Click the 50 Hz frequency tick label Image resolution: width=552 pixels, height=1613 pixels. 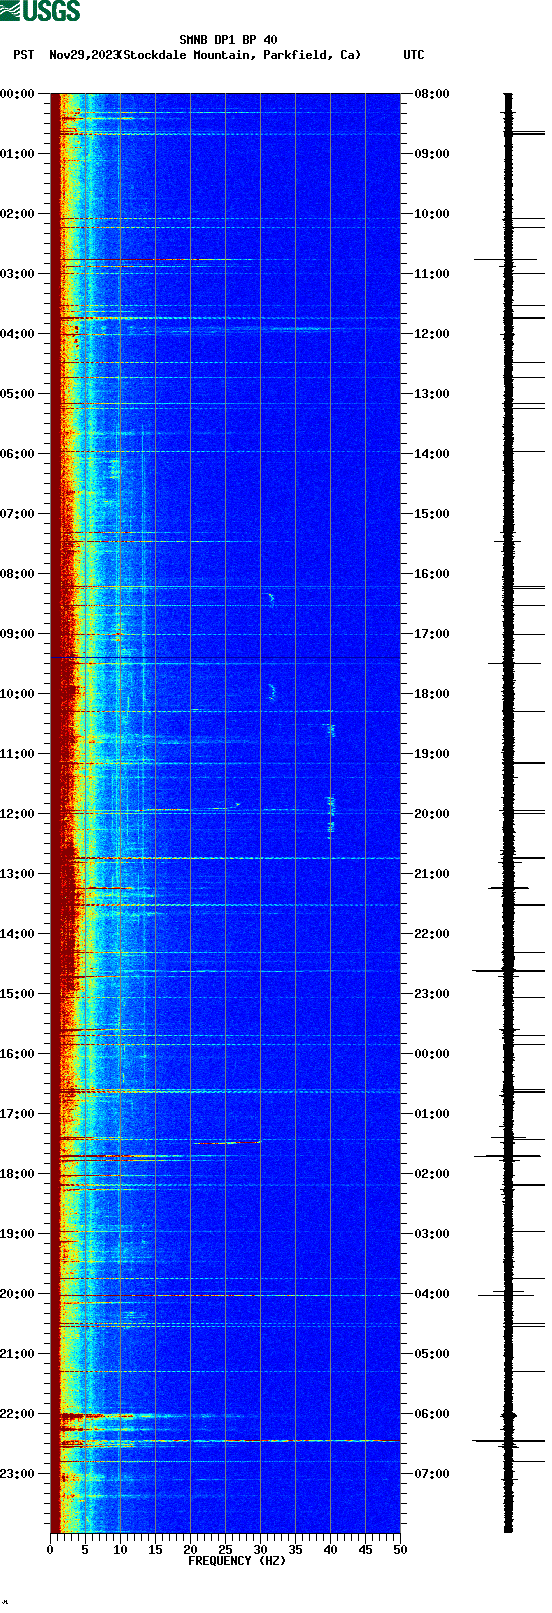400,1550
